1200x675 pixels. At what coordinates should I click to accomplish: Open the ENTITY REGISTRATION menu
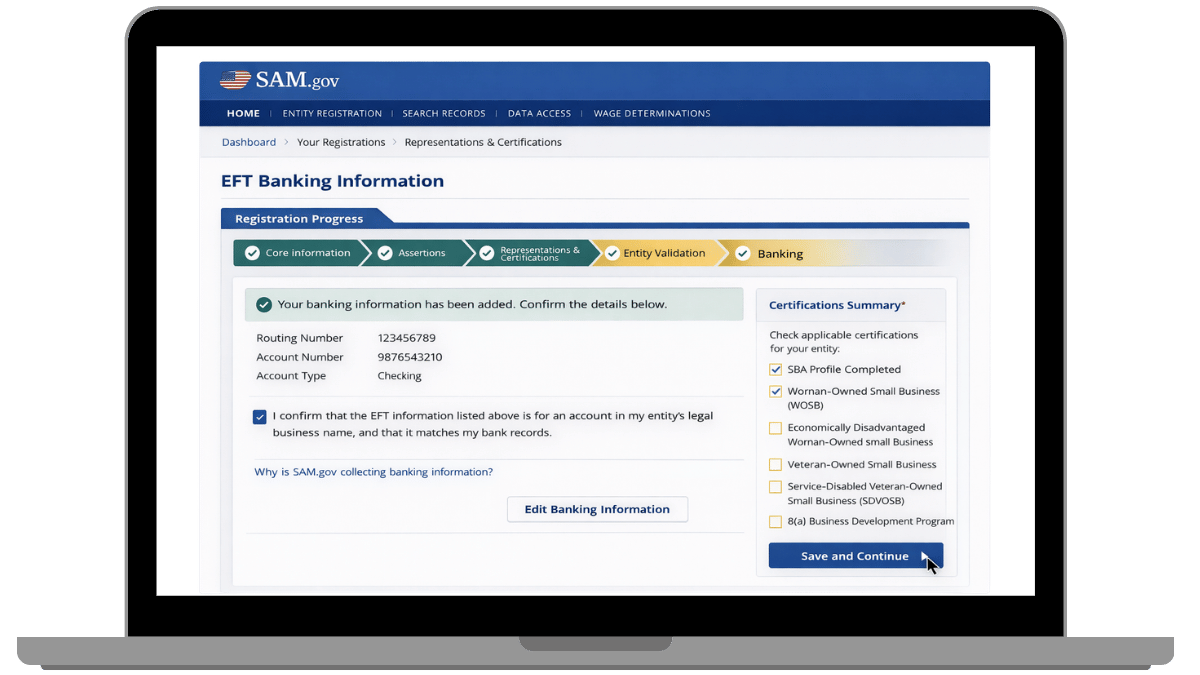[332, 113]
